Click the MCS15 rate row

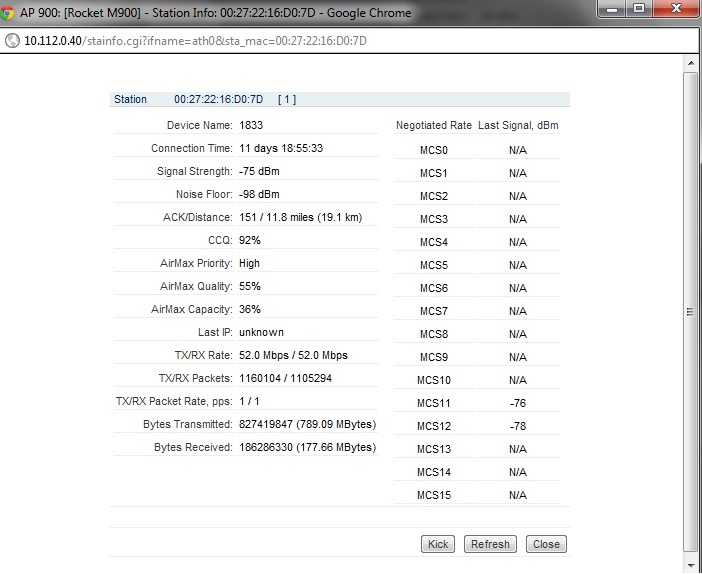(x=477, y=495)
